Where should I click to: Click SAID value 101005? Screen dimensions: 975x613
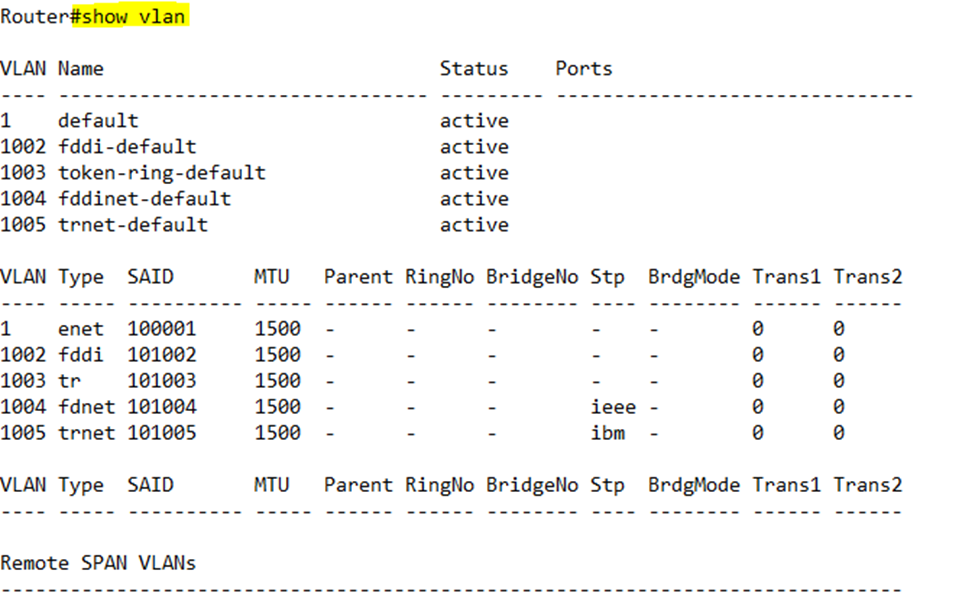pos(162,433)
